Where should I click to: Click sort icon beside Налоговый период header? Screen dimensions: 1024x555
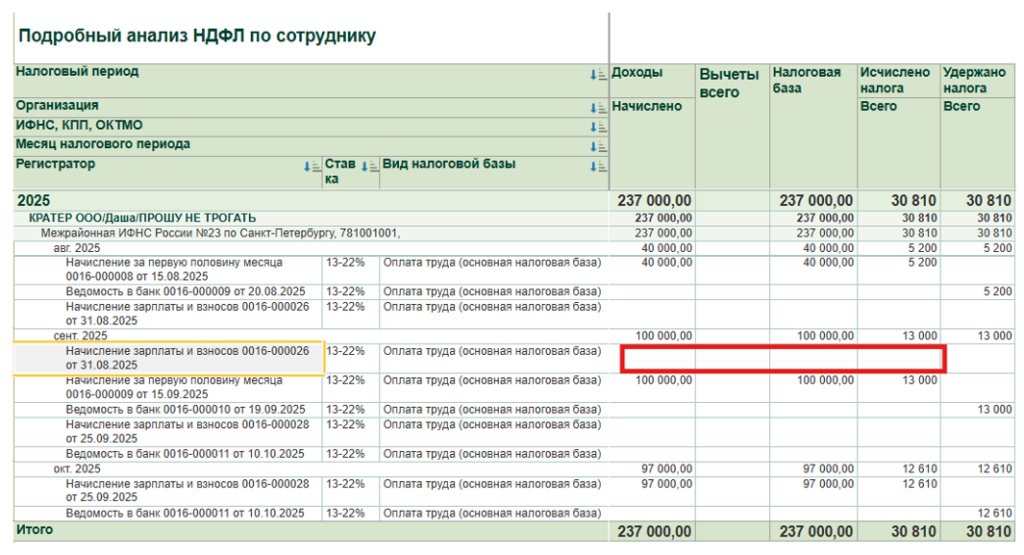(x=598, y=76)
